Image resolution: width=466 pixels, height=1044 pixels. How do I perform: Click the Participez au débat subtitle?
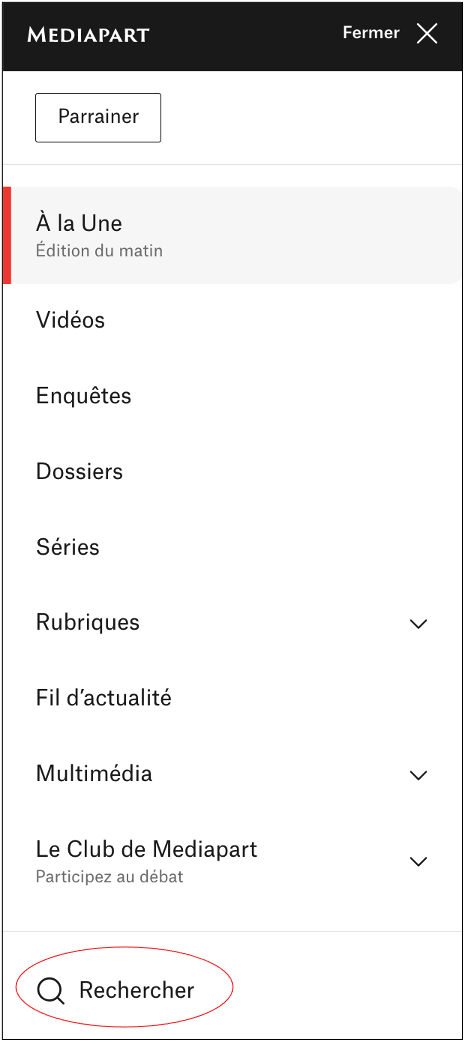110,877
